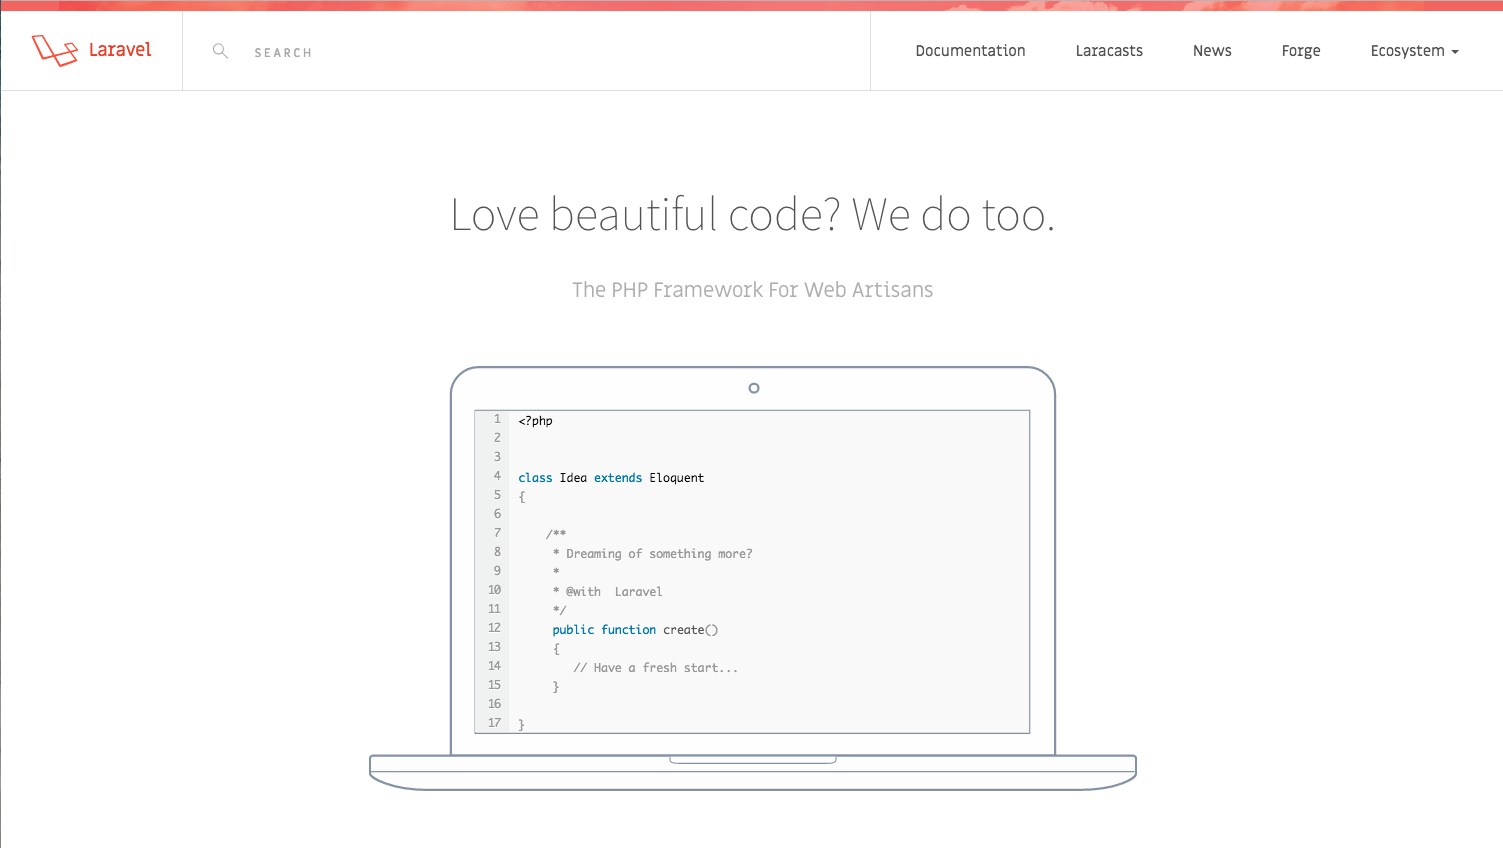Open the Forge nav link
The height and width of the screenshot is (848, 1503).
(1301, 51)
